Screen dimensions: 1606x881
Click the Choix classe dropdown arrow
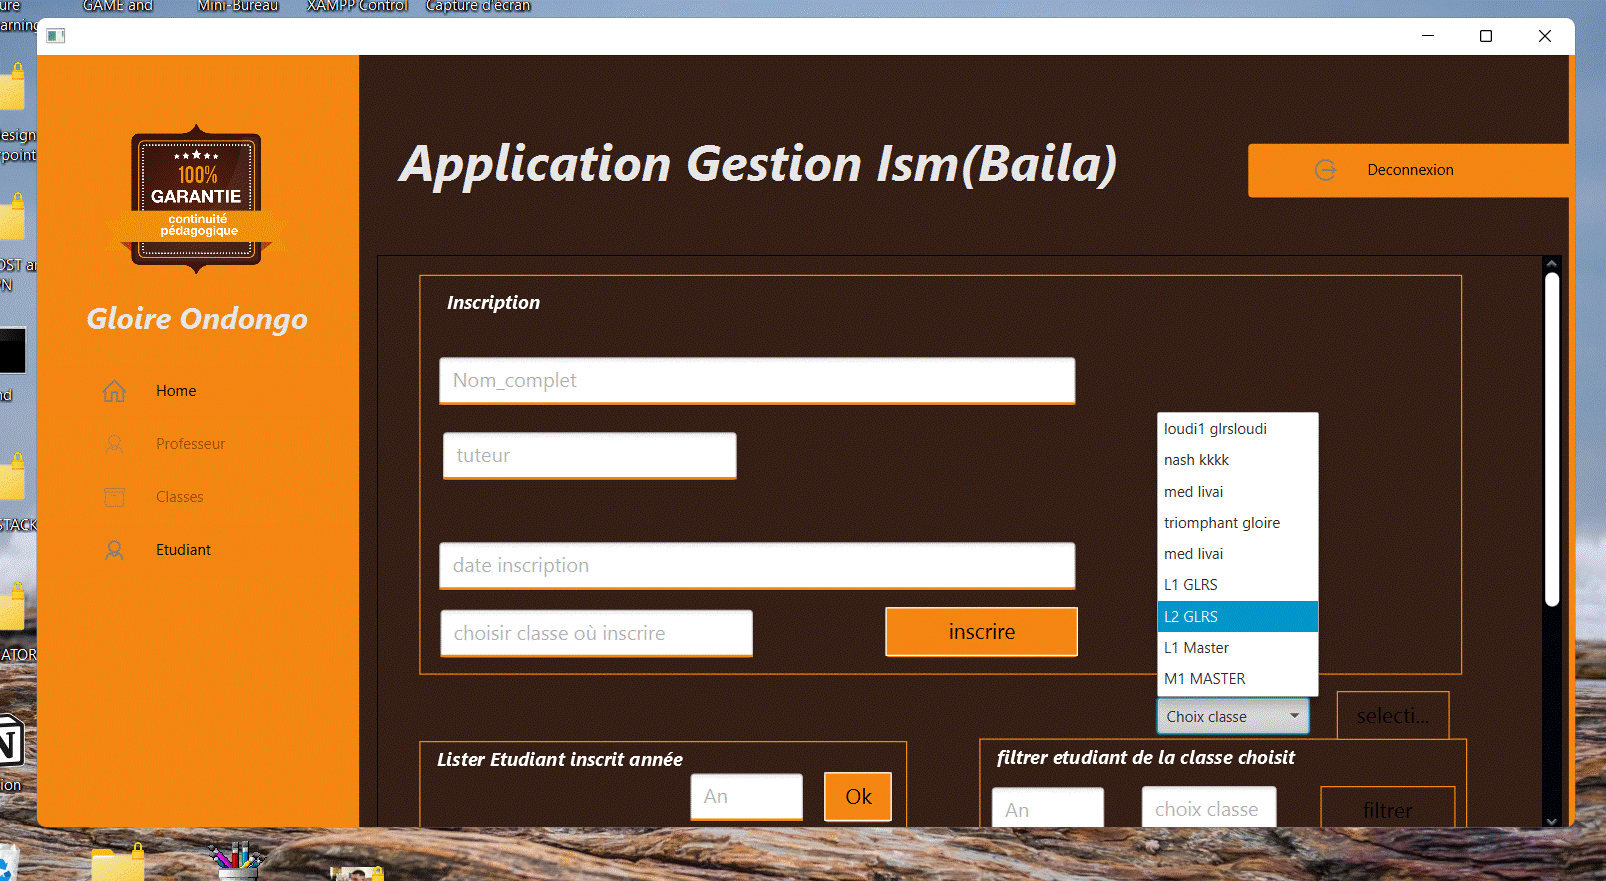pos(1294,716)
